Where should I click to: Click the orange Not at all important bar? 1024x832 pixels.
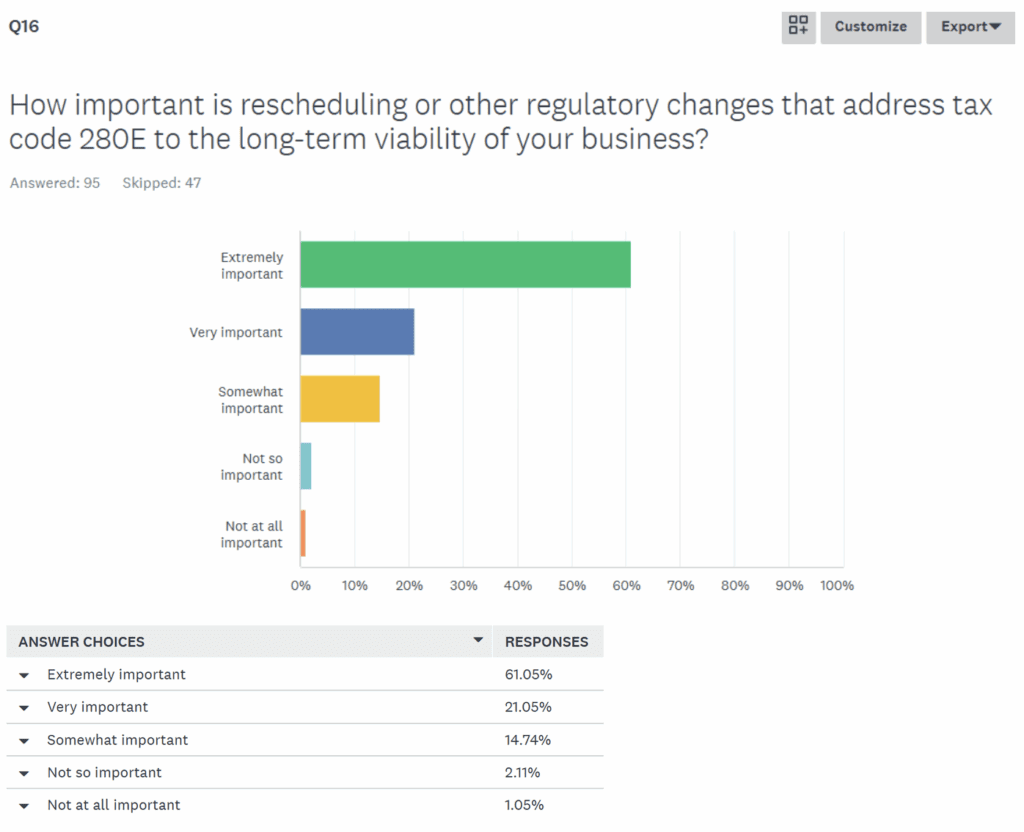coord(303,533)
